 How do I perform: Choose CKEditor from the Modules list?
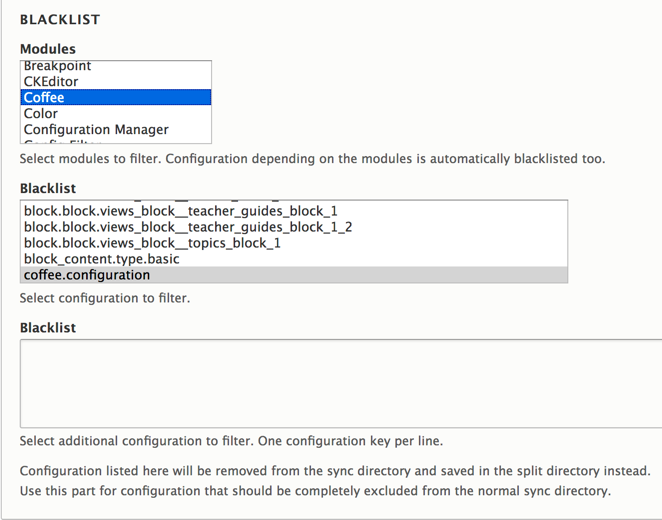51,82
